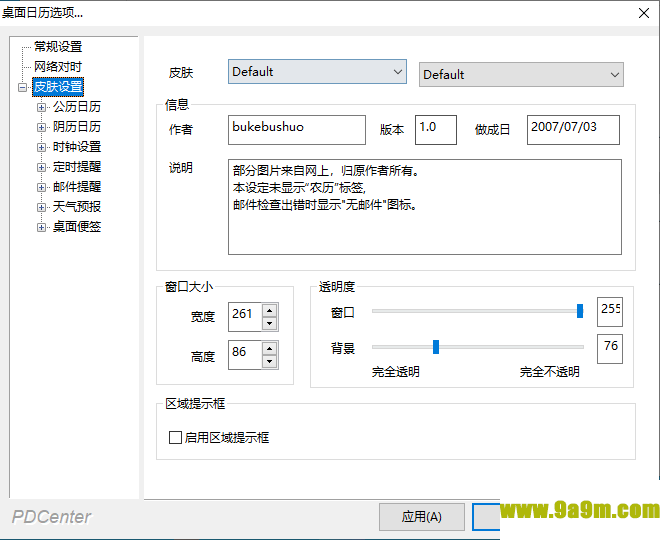
Task: Select the 皮肤设置 tree node
Action: coord(58,87)
